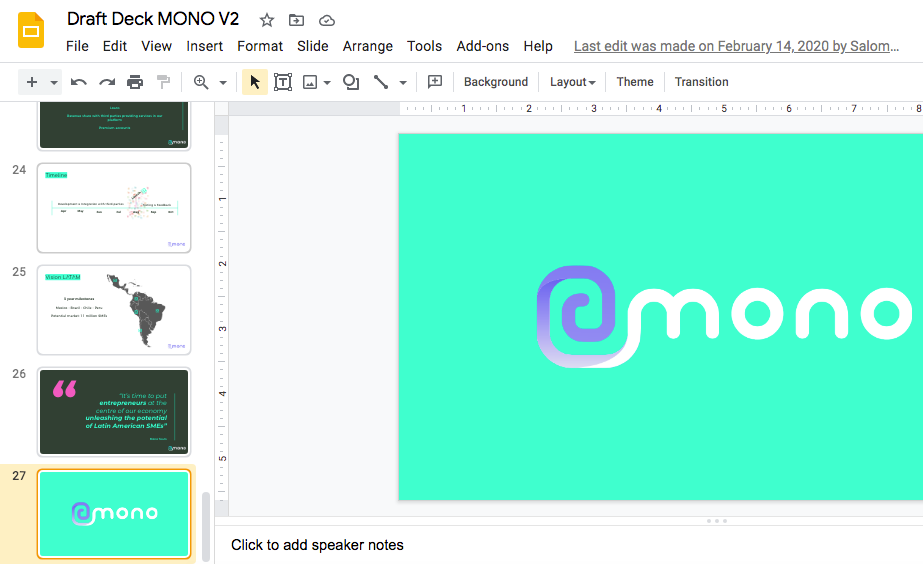
Task: Open the Slide menu
Action: point(313,46)
